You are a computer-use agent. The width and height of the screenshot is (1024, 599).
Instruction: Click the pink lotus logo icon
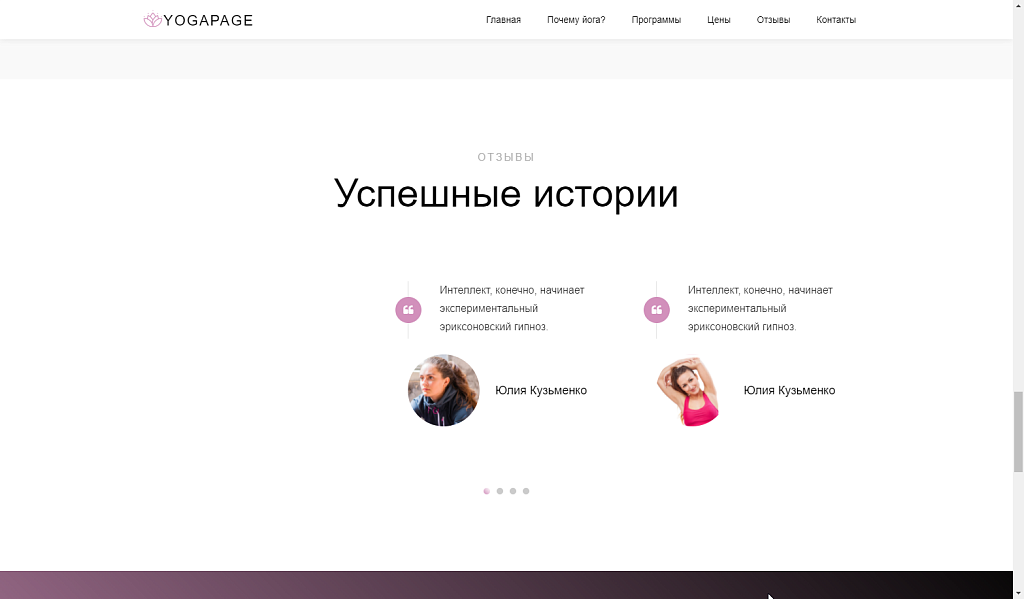click(152, 19)
